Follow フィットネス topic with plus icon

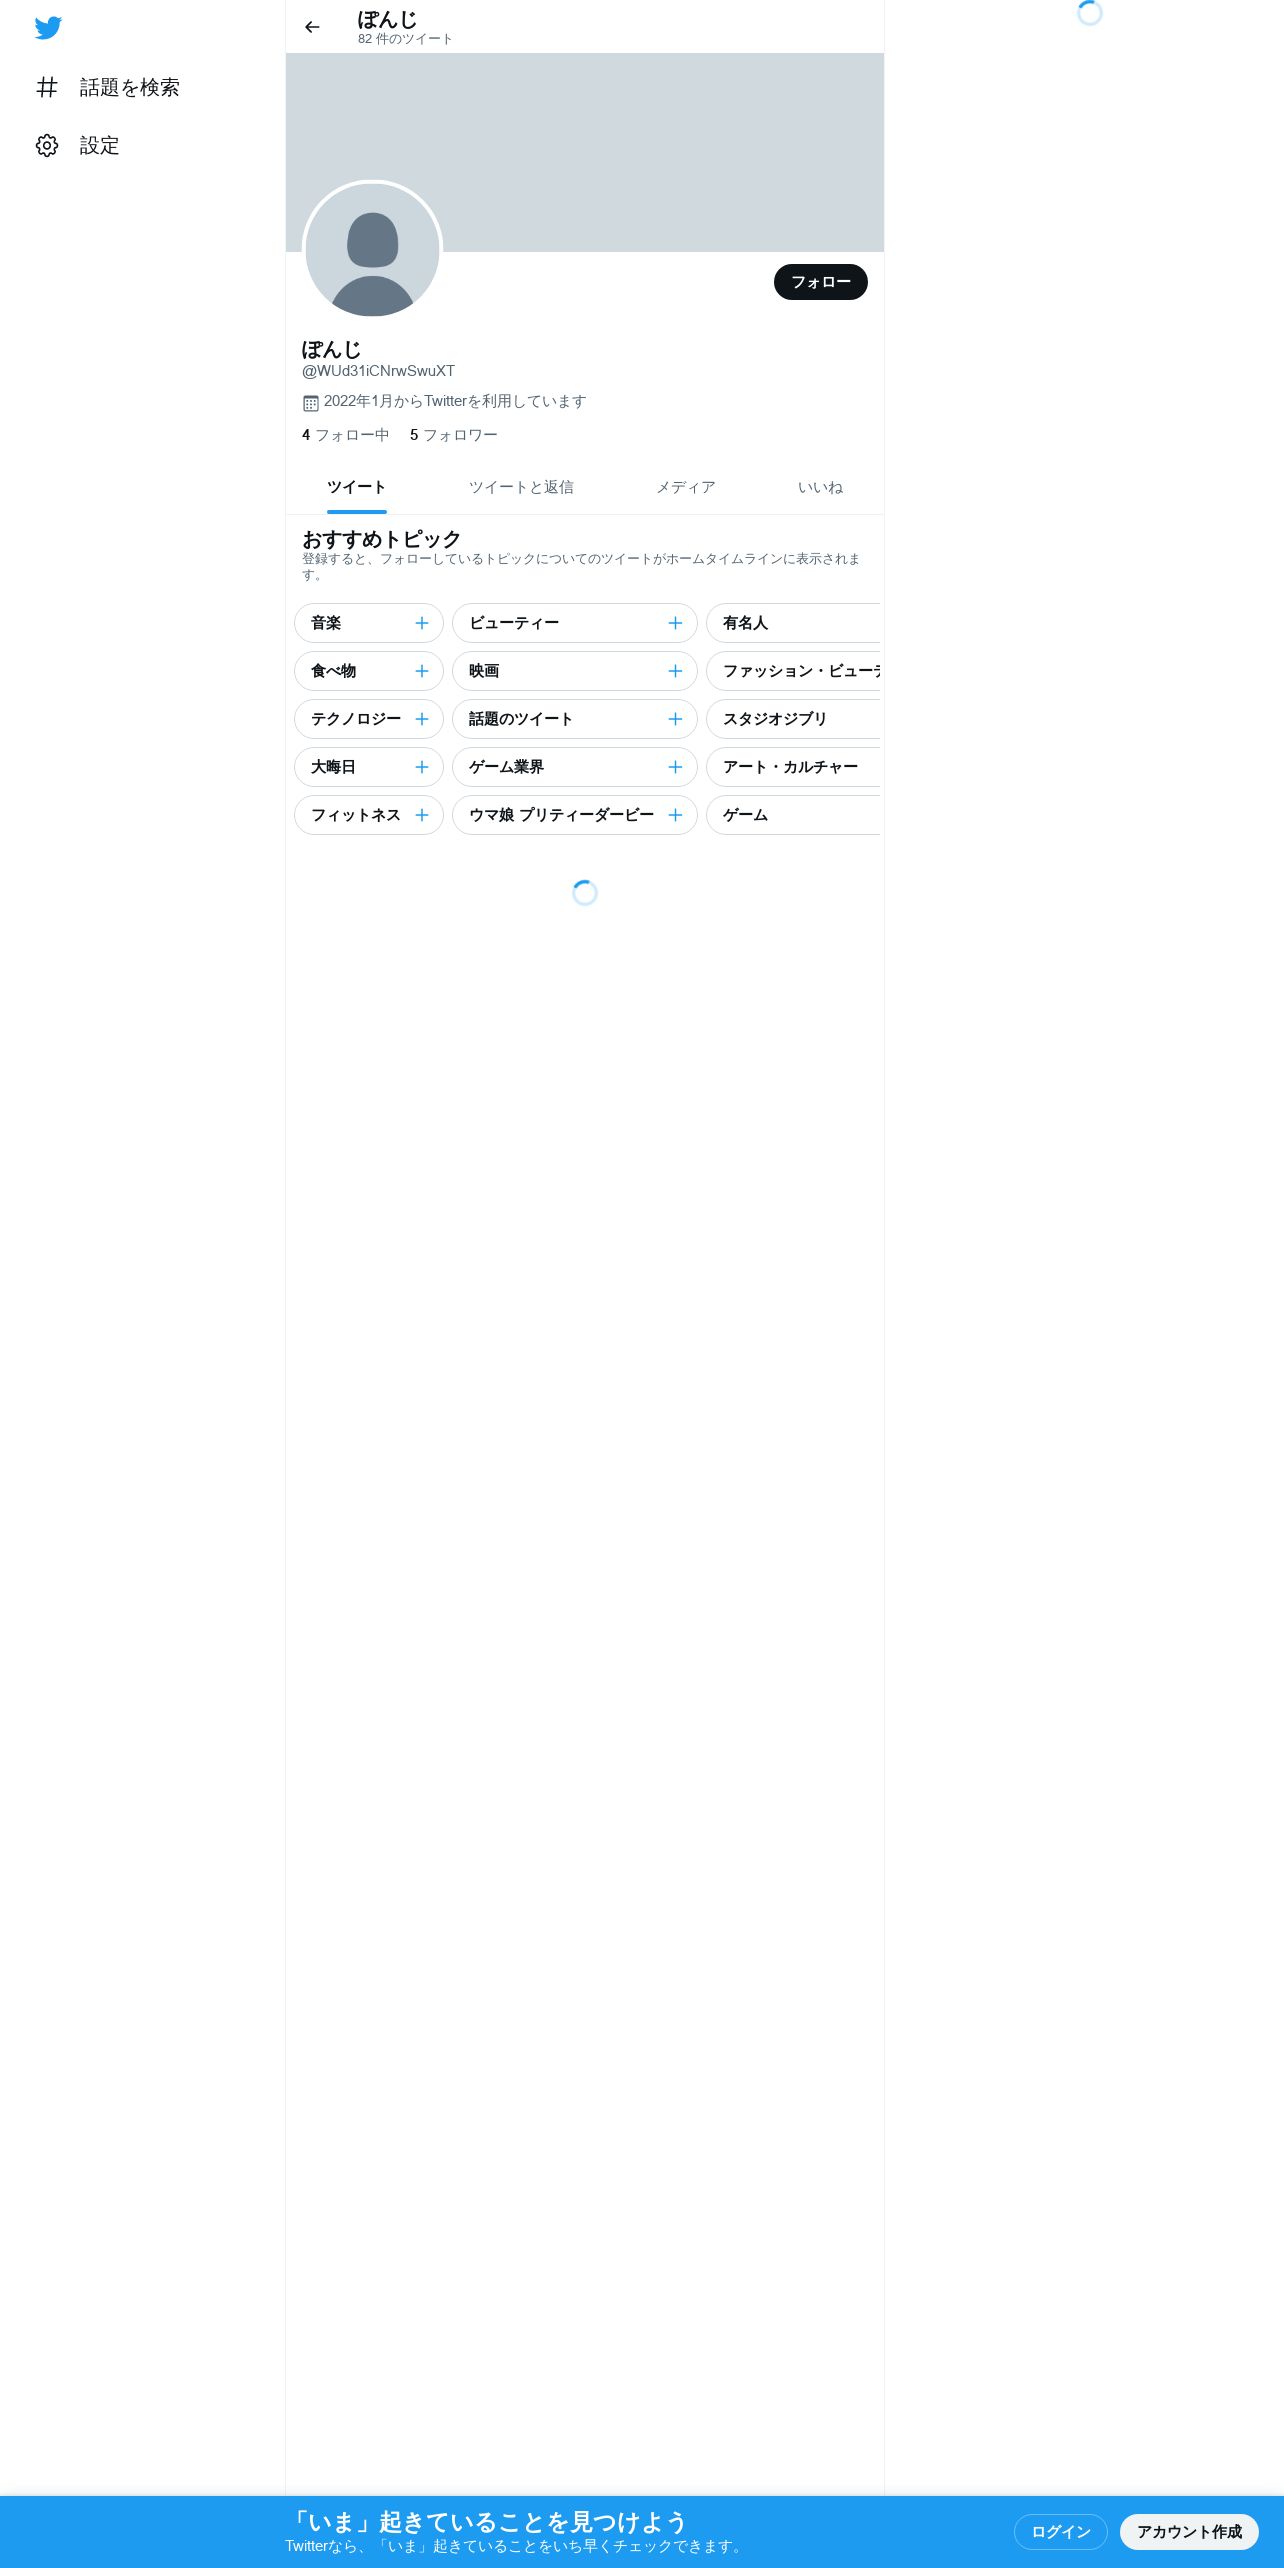click(x=422, y=815)
